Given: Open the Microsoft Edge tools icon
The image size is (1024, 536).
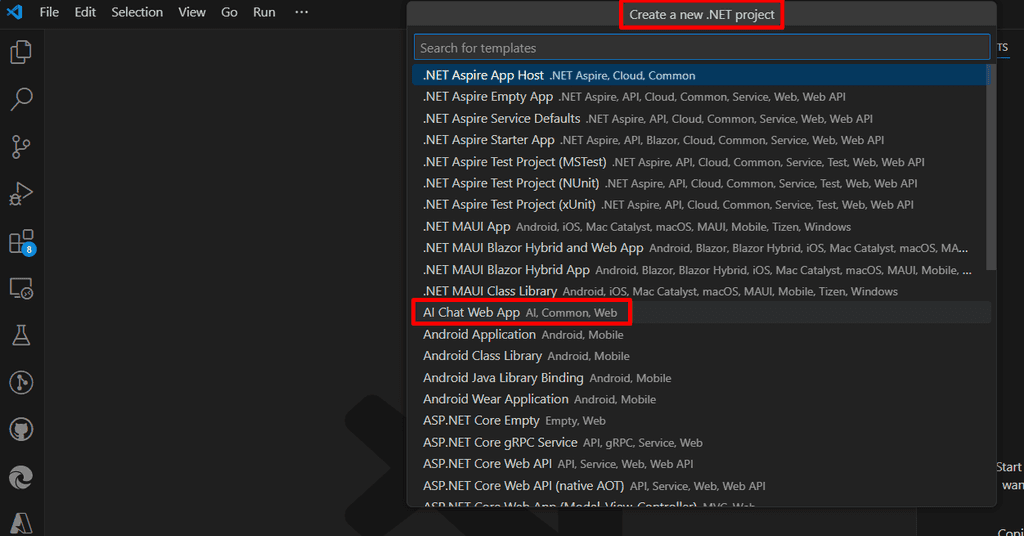Looking at the screenshot, I should (21, 477).
